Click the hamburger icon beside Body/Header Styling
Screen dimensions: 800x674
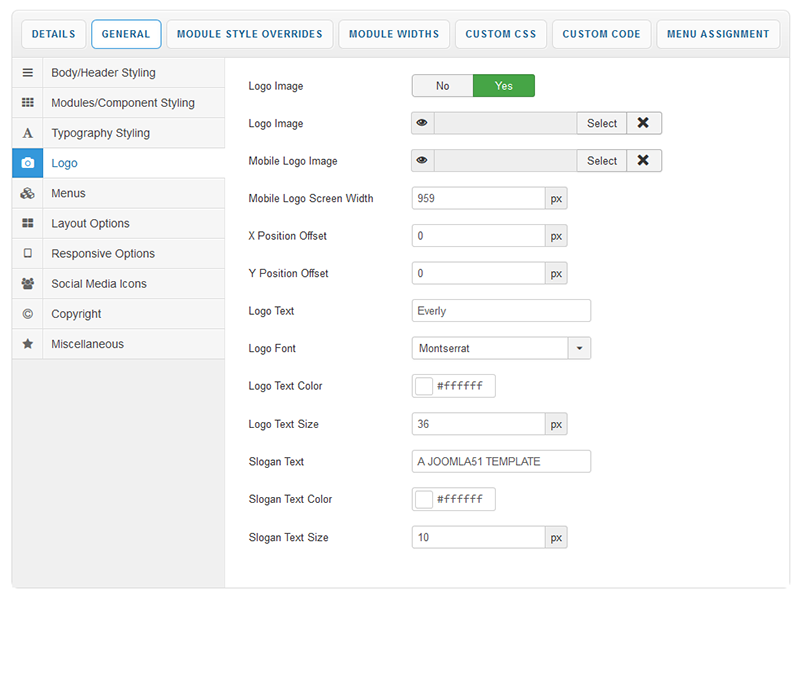click(27, 73)
